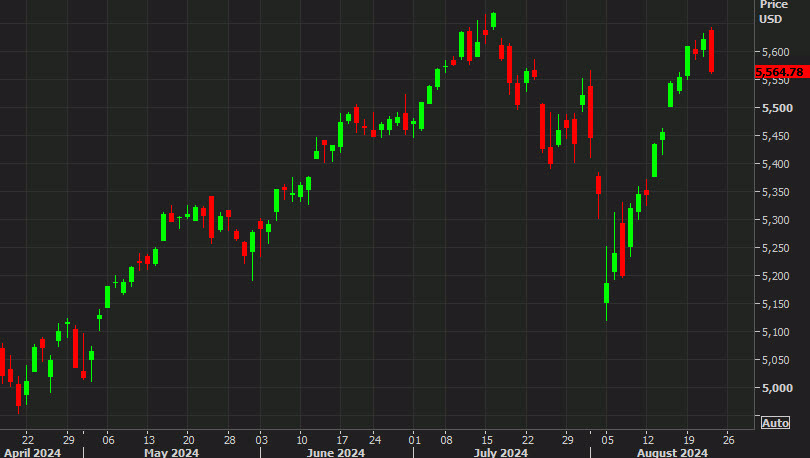Click the date label 29 in April
Image resolution: width=810 pixels, height=458 pixels.
pyautogui.click(x=69, y=440)
